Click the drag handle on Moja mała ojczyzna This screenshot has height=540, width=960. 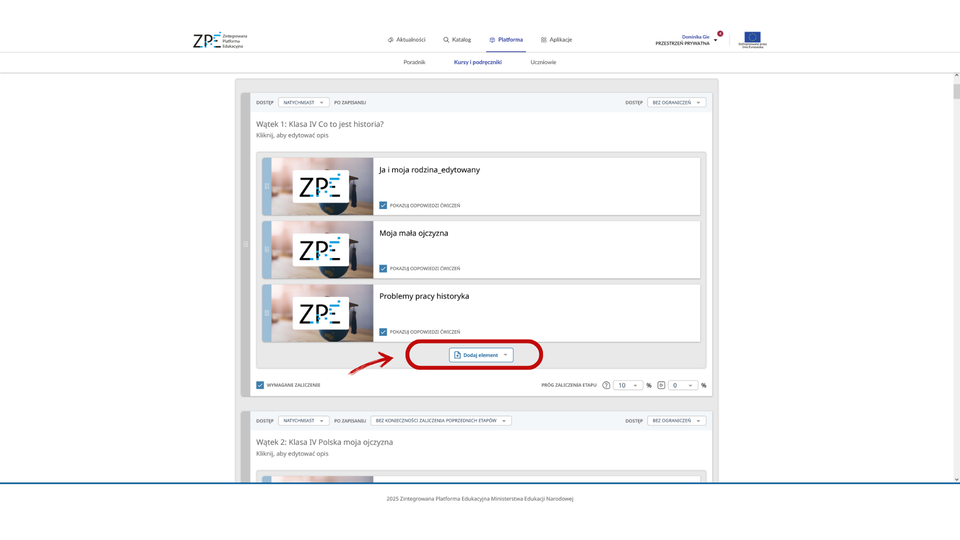266,249
